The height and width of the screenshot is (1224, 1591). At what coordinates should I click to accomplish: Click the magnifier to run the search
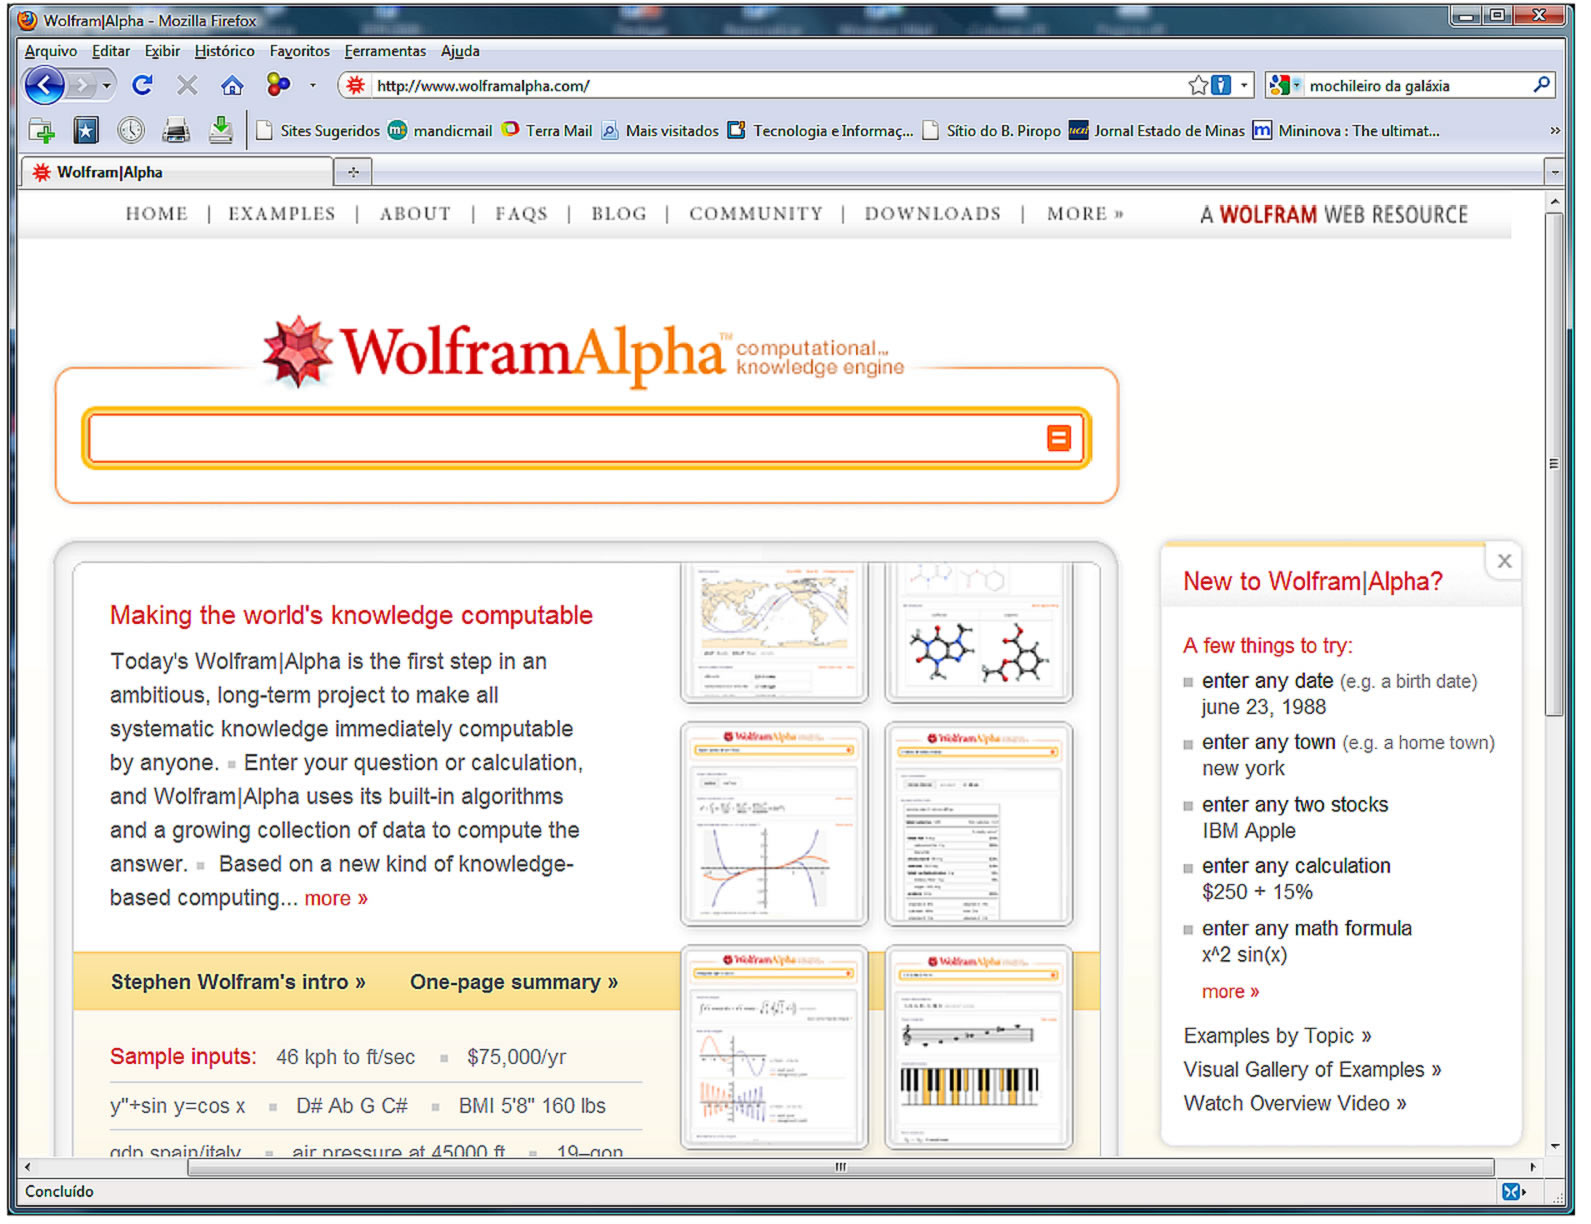tap(1541, 85)
